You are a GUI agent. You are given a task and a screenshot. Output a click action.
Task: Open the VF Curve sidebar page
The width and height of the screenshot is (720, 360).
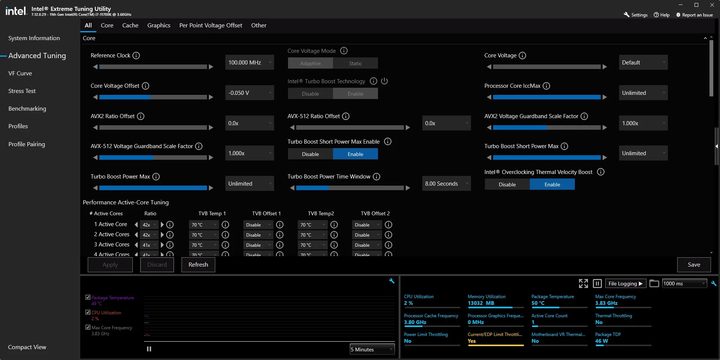point(20,73)
